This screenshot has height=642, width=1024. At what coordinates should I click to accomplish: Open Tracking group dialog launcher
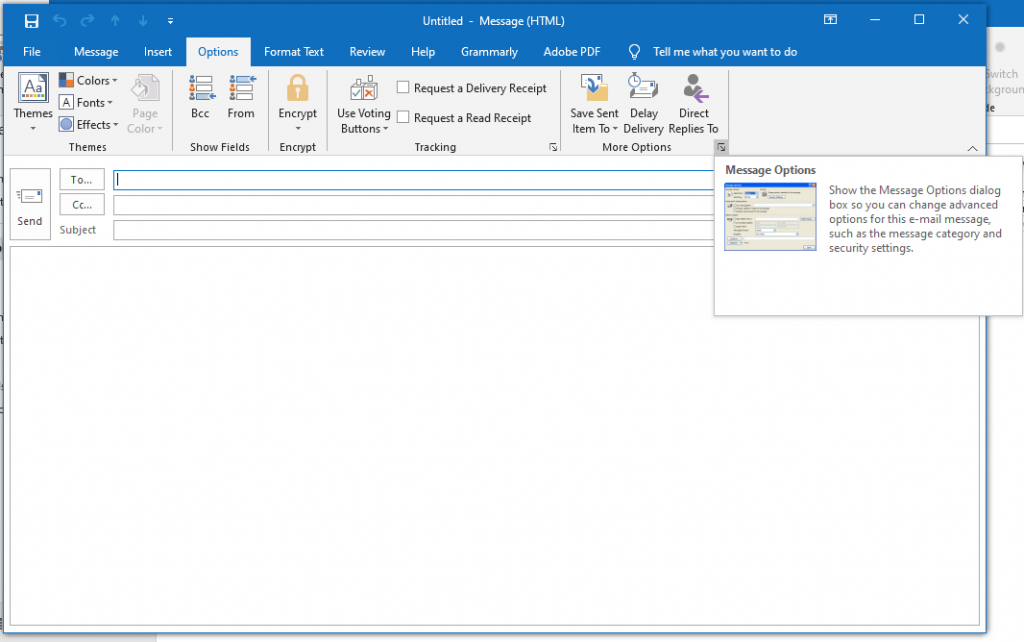553,148
